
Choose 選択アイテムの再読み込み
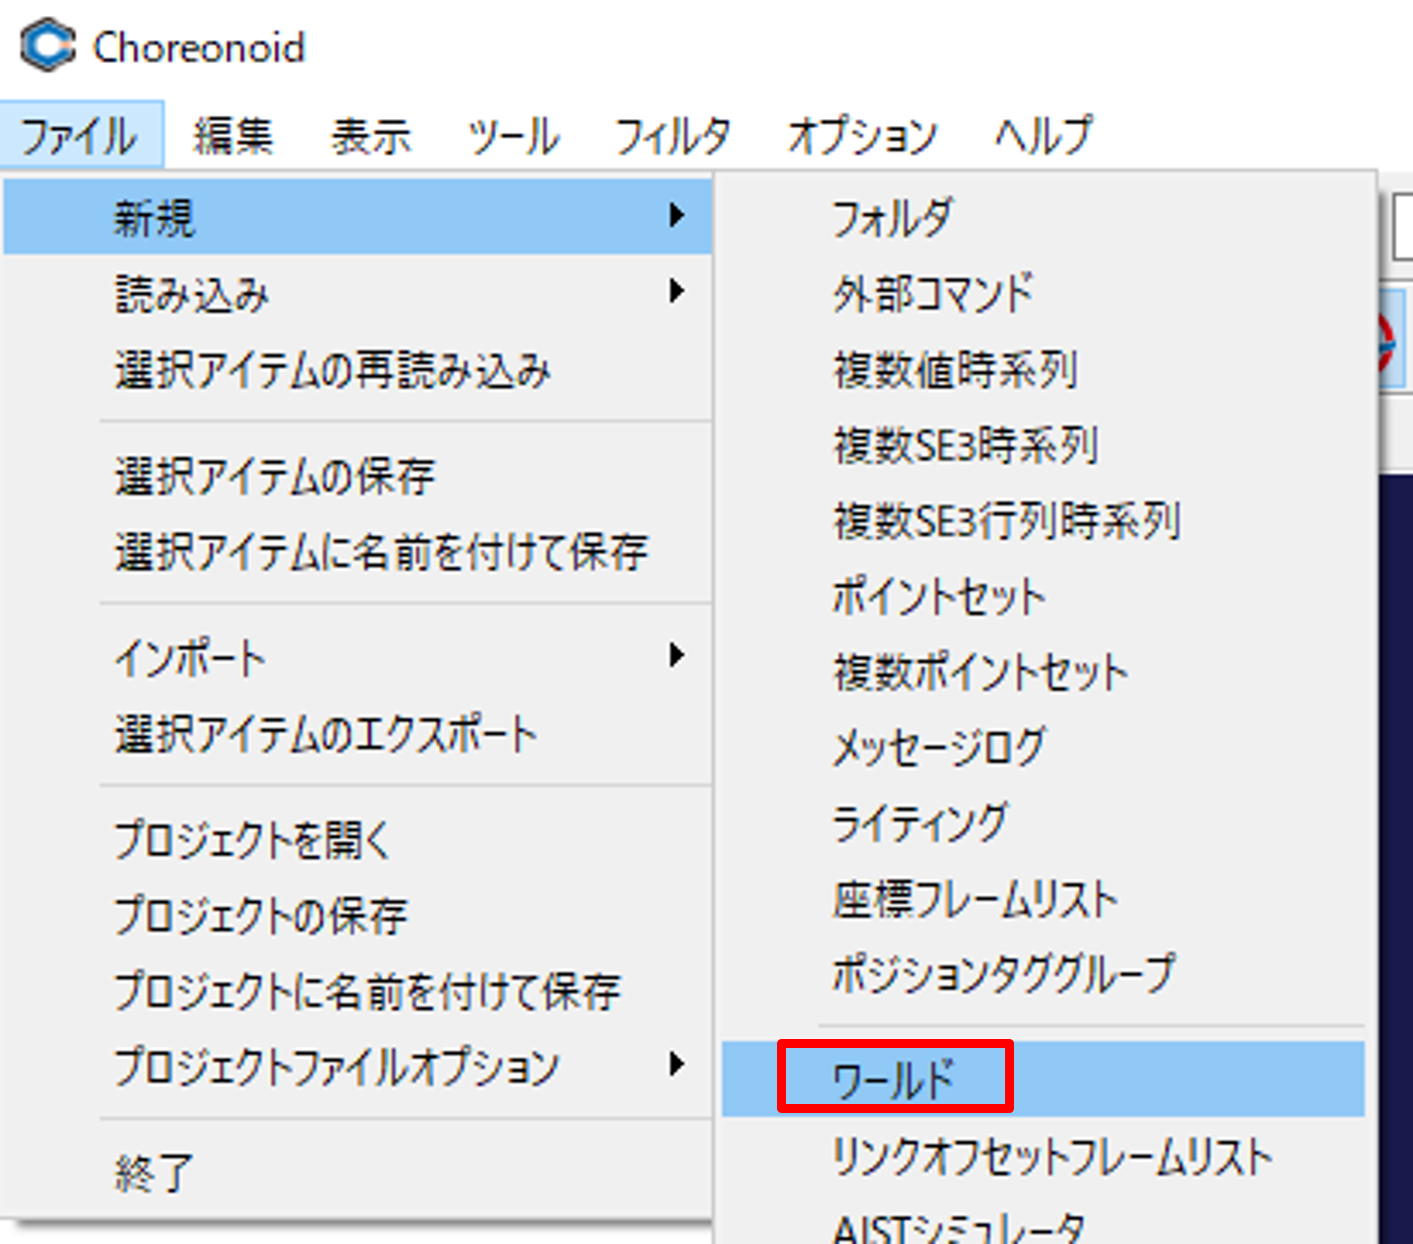333,370
